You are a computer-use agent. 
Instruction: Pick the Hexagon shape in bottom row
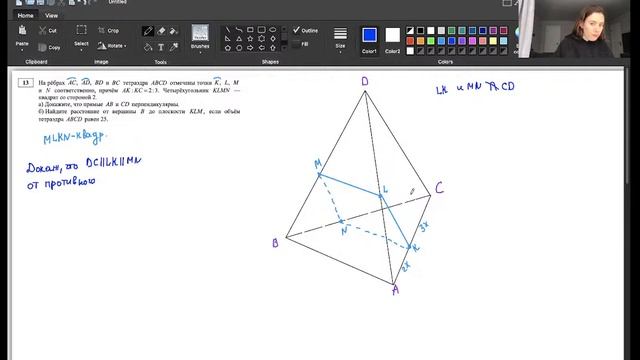coord(239,48)
